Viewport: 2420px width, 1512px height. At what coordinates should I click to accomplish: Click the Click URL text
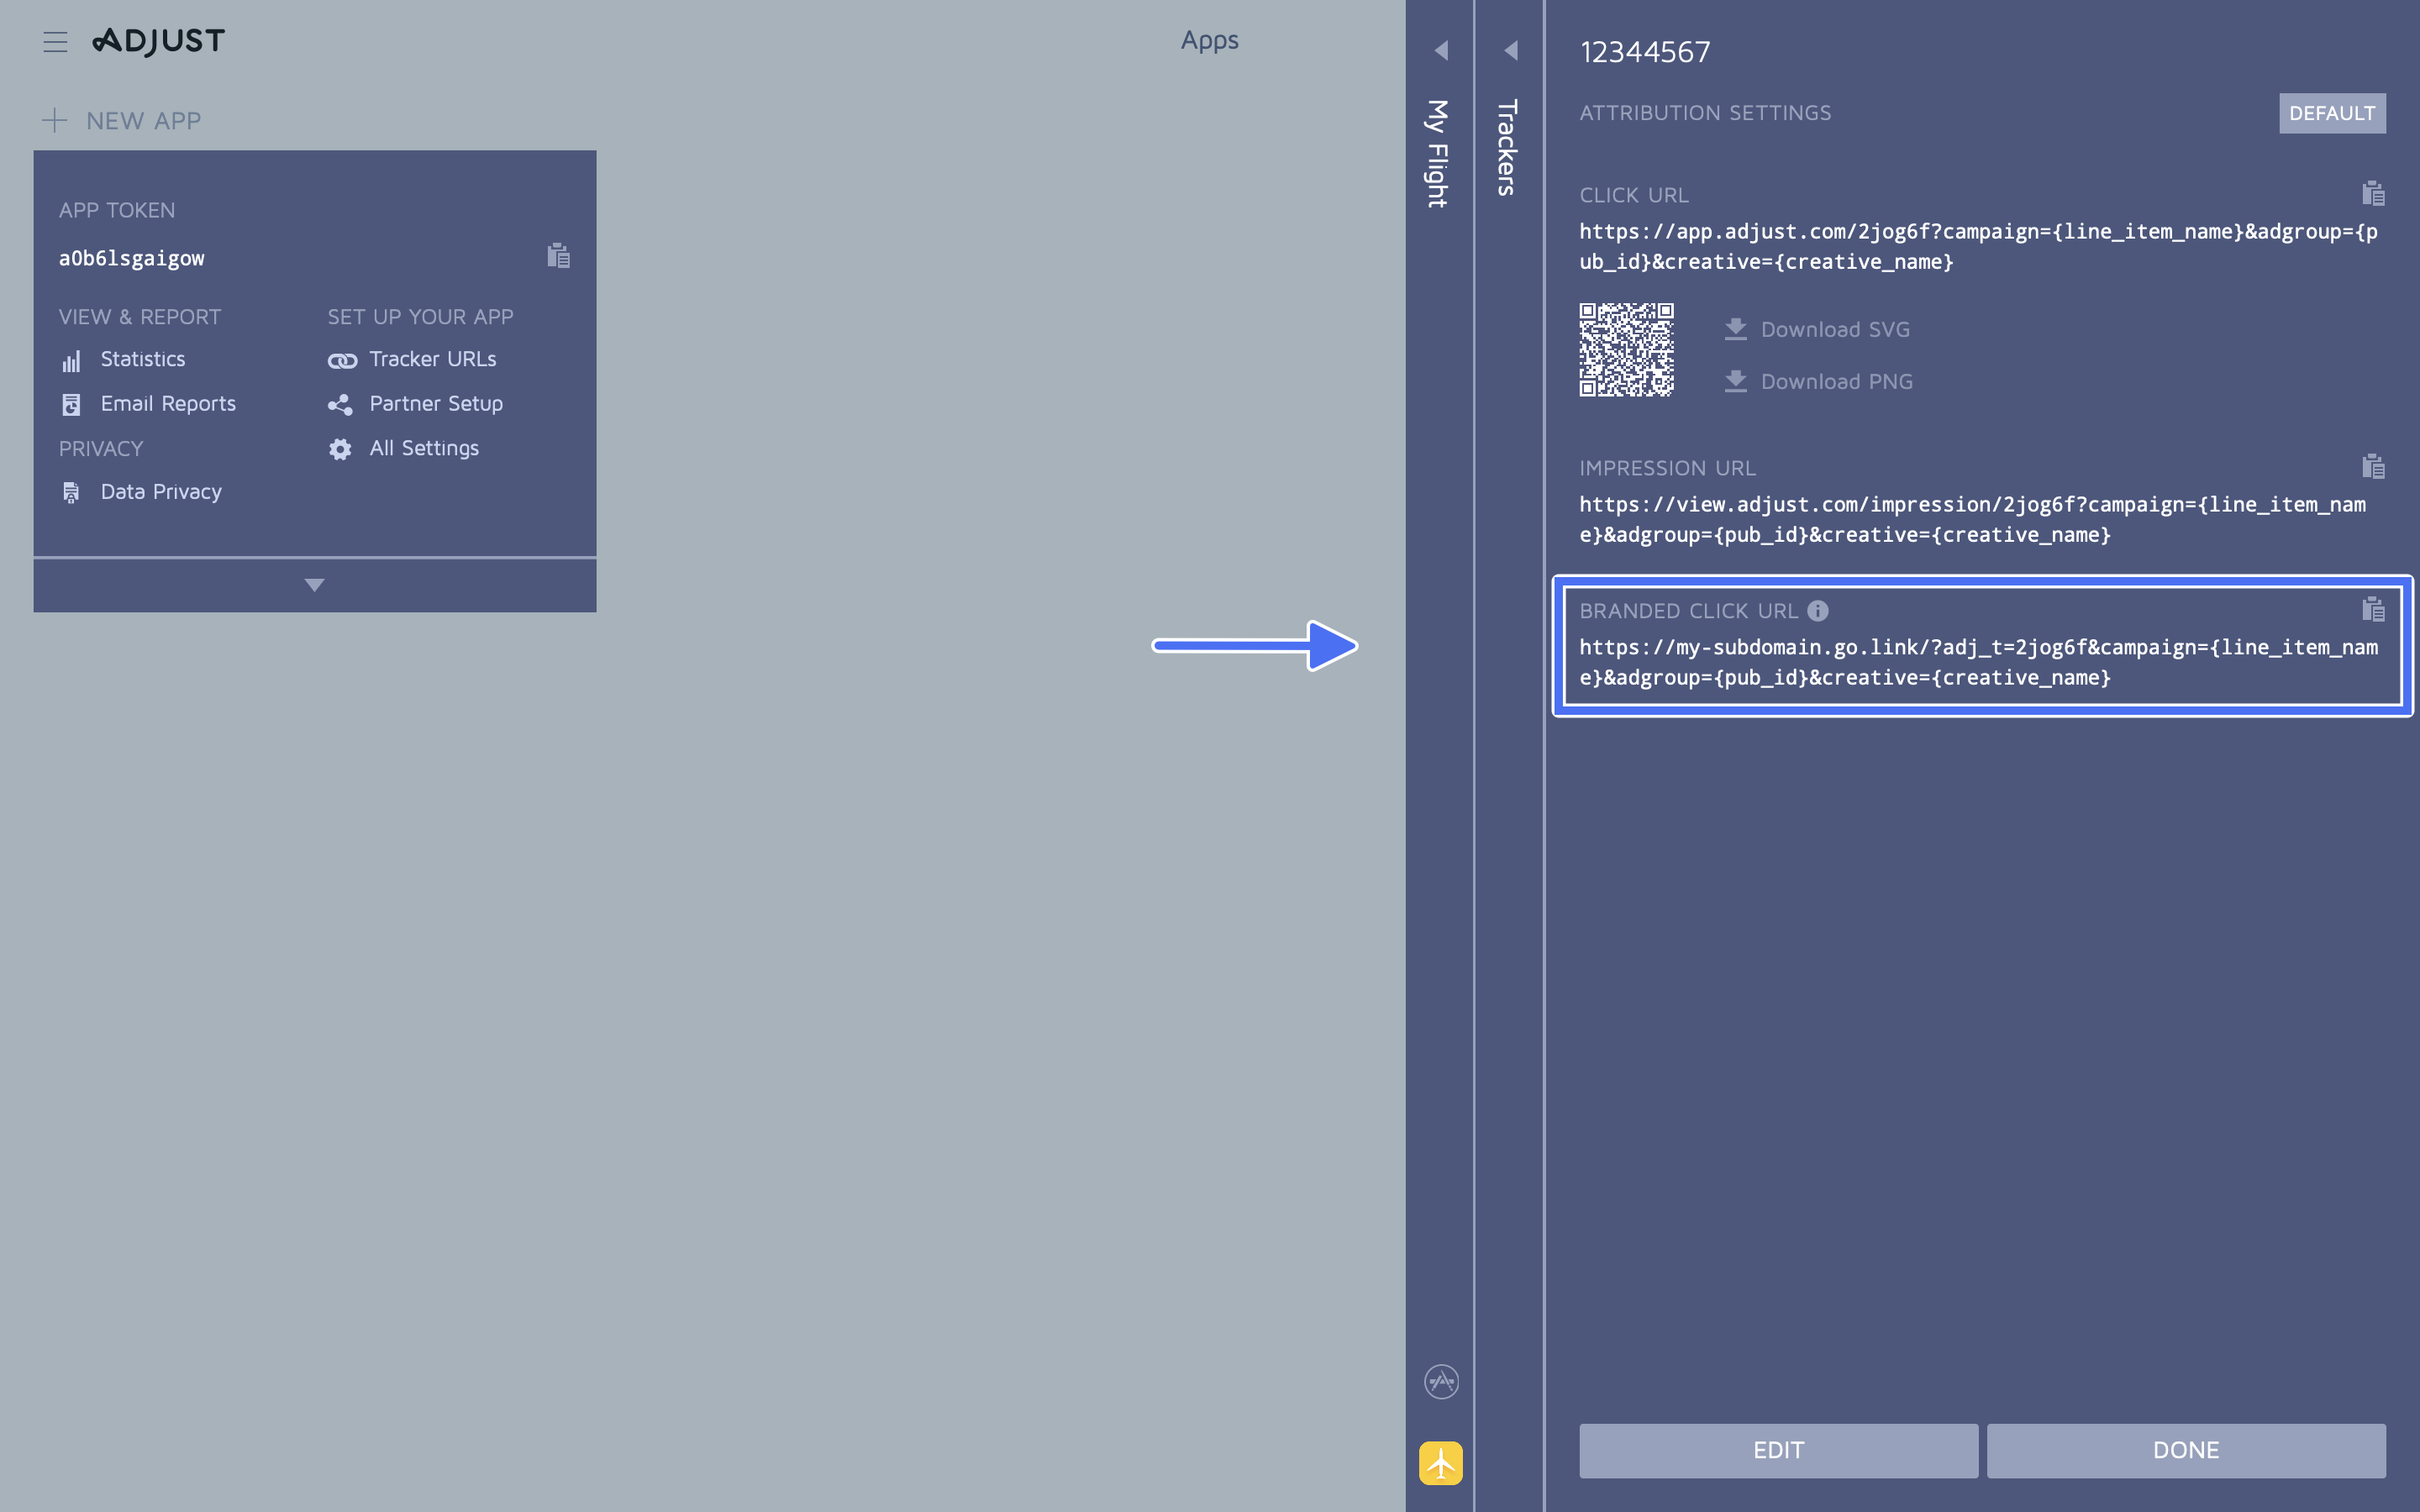(x=1978, y=247)
